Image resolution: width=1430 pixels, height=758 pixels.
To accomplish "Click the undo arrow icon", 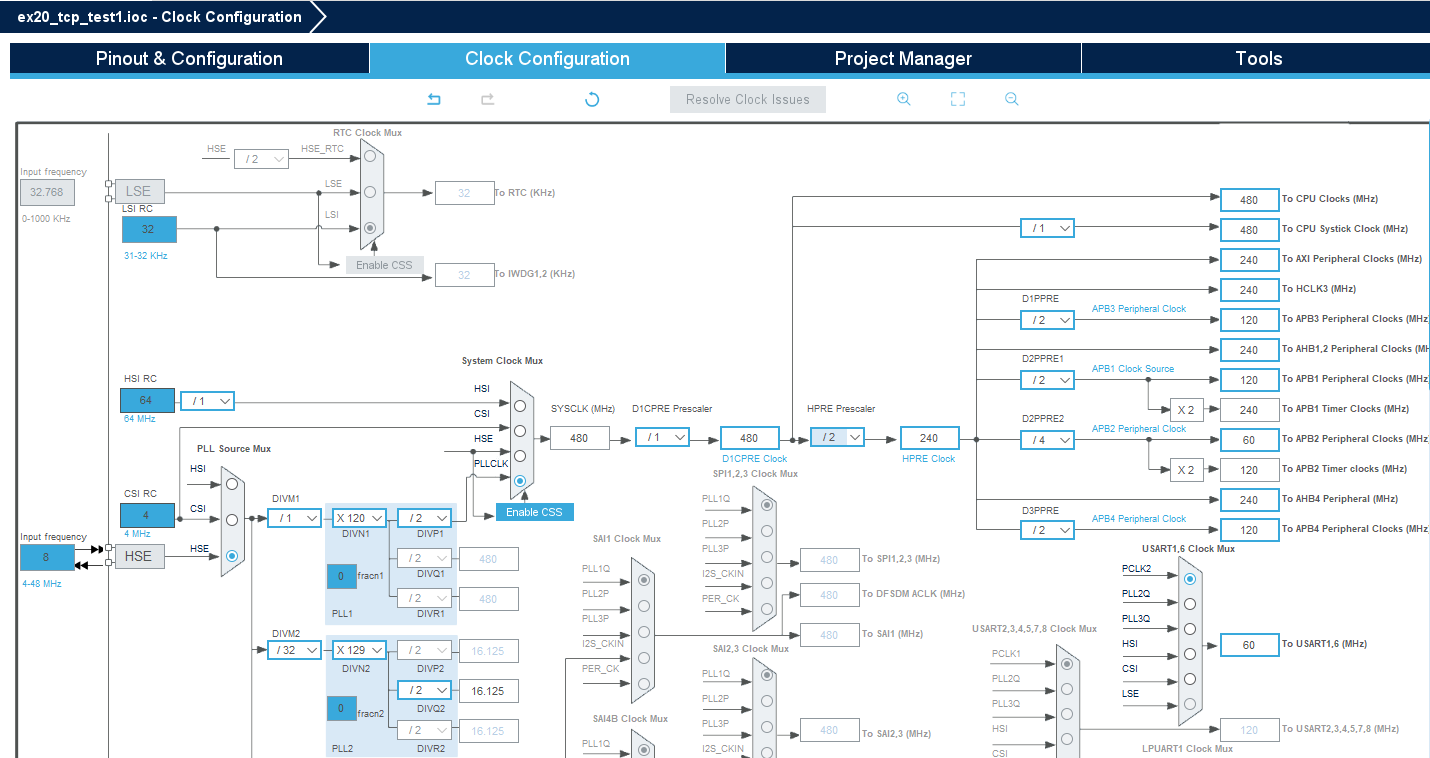I will point(434,99).
